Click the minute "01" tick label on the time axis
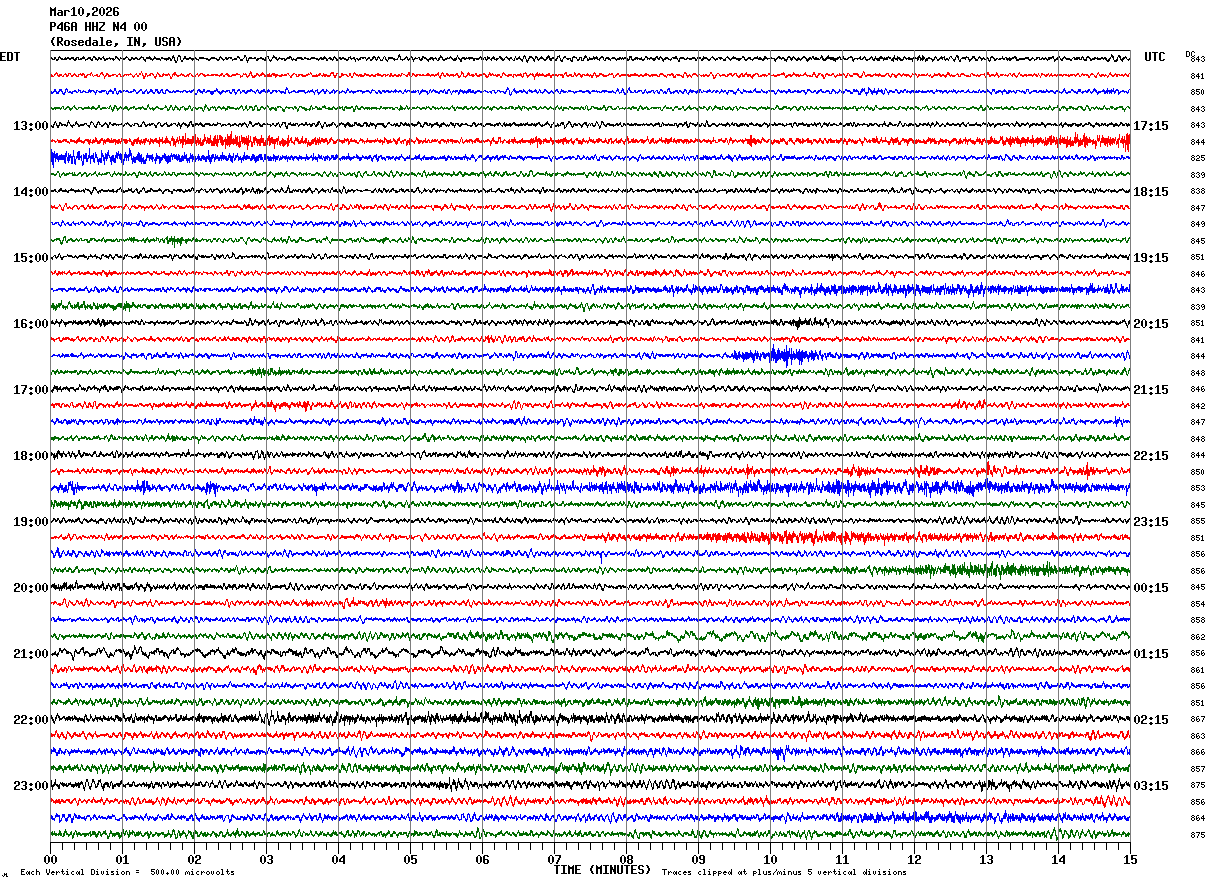The height and width of the screenshot is (886, 1210). click(122, 860)
